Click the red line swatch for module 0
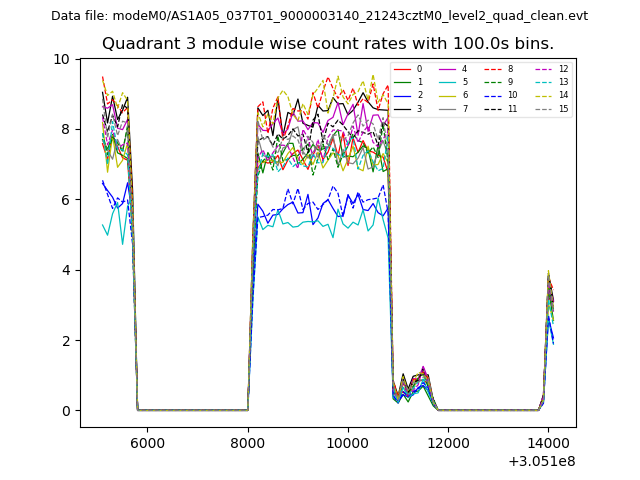This screenshot has height=480, width=640. point(401,69)
